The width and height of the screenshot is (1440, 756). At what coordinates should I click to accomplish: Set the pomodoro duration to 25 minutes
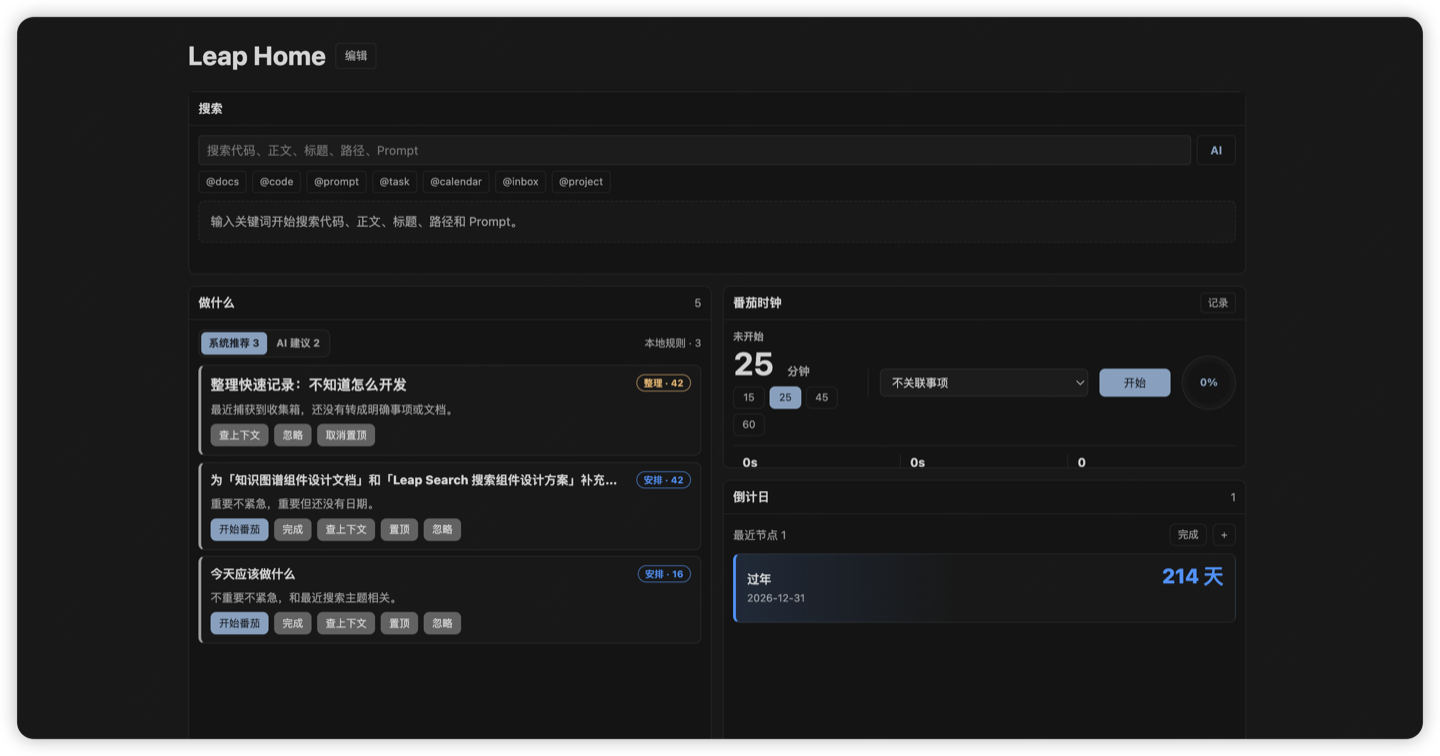[x=785, y=397]
